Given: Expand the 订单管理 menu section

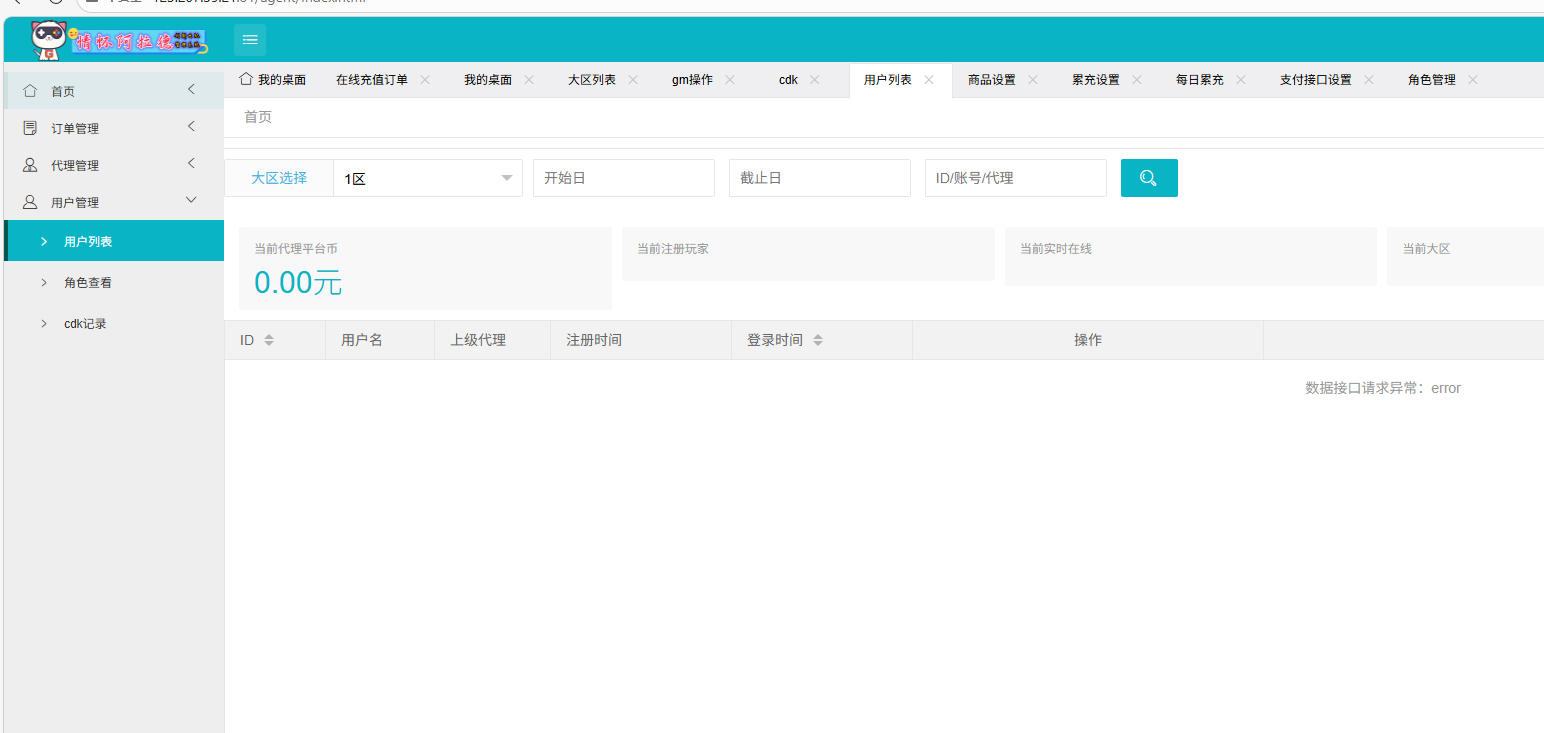Looking at the screenshot, I should click(x=113, y=127).
